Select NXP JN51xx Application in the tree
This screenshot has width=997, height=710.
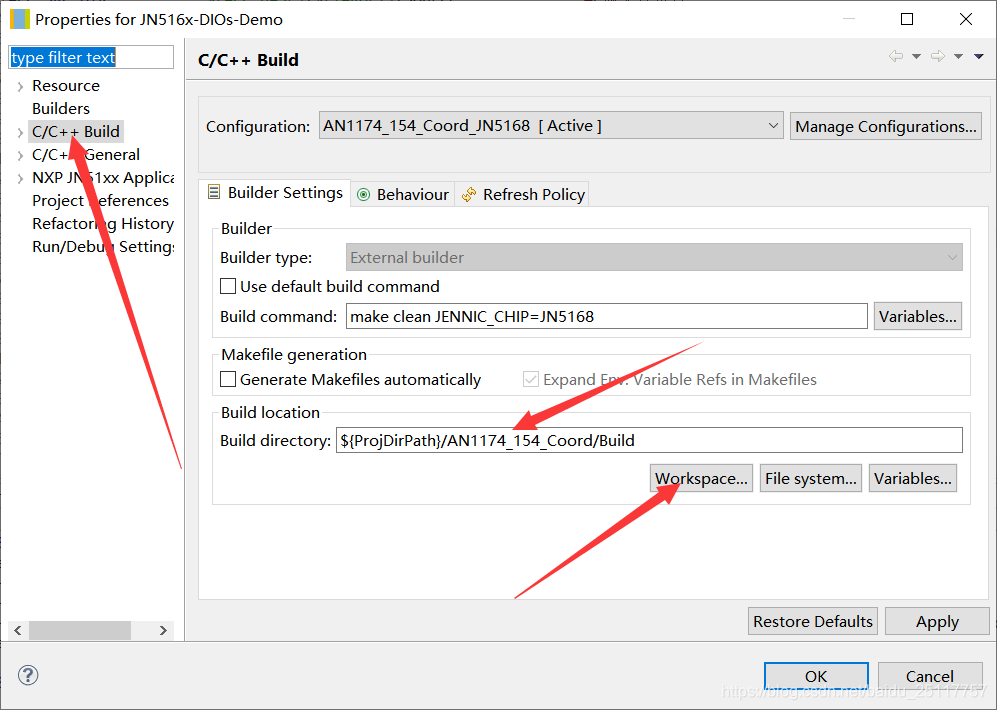tap(102, 177)
